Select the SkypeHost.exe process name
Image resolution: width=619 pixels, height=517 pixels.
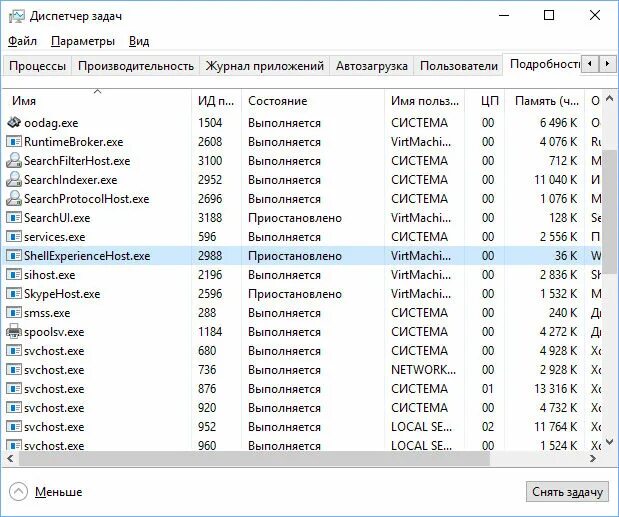(62, 294)
